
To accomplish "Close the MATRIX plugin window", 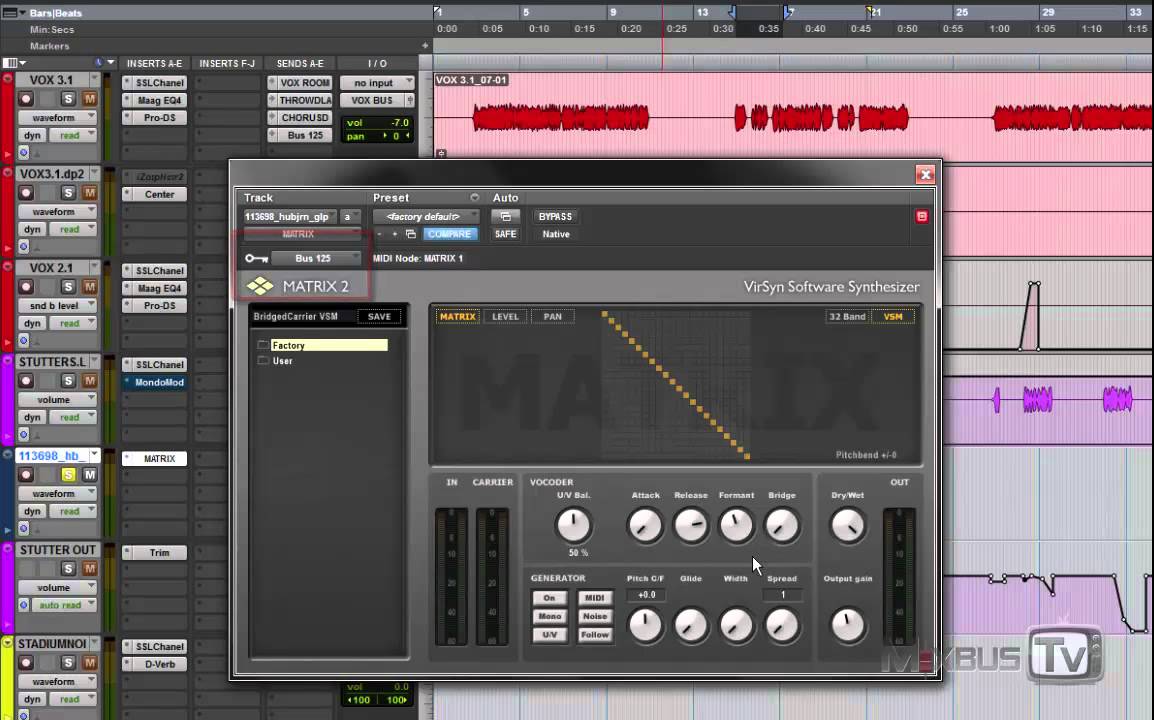I will pos(925,174).
